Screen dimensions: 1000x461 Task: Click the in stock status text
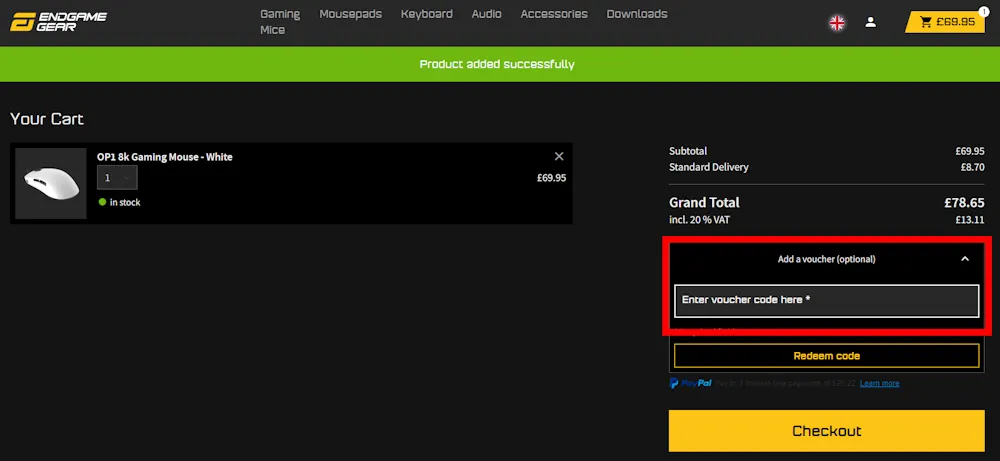click(125, 203)
